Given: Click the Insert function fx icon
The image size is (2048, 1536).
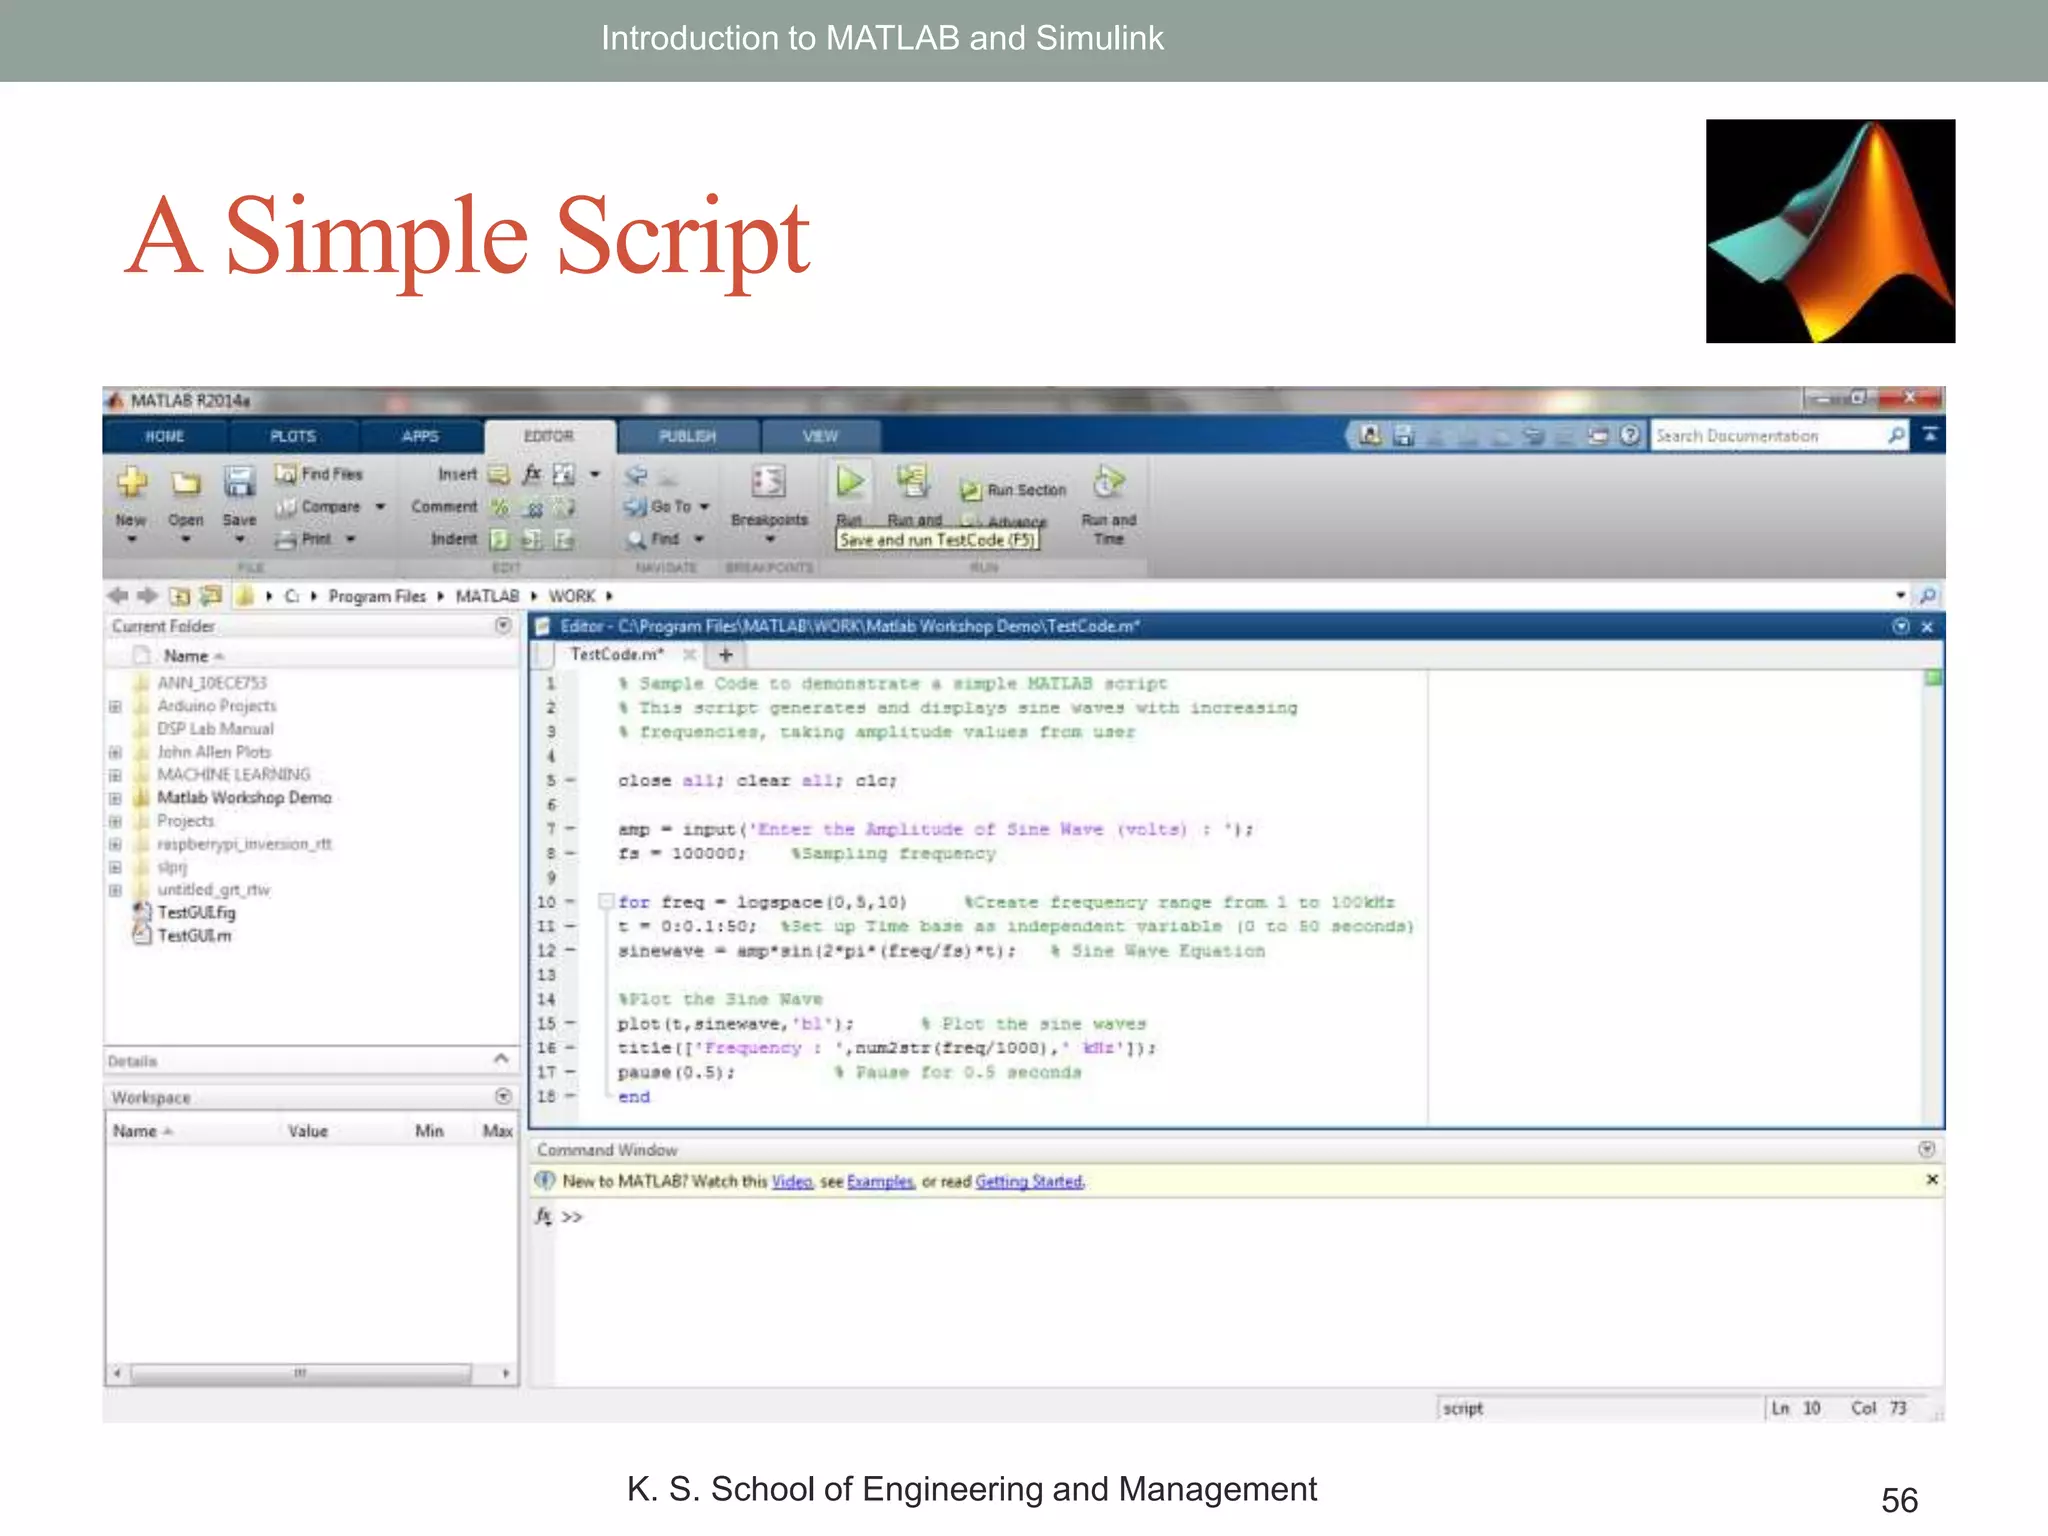Looking at the screenshot, I should click(x=532, y=474).
